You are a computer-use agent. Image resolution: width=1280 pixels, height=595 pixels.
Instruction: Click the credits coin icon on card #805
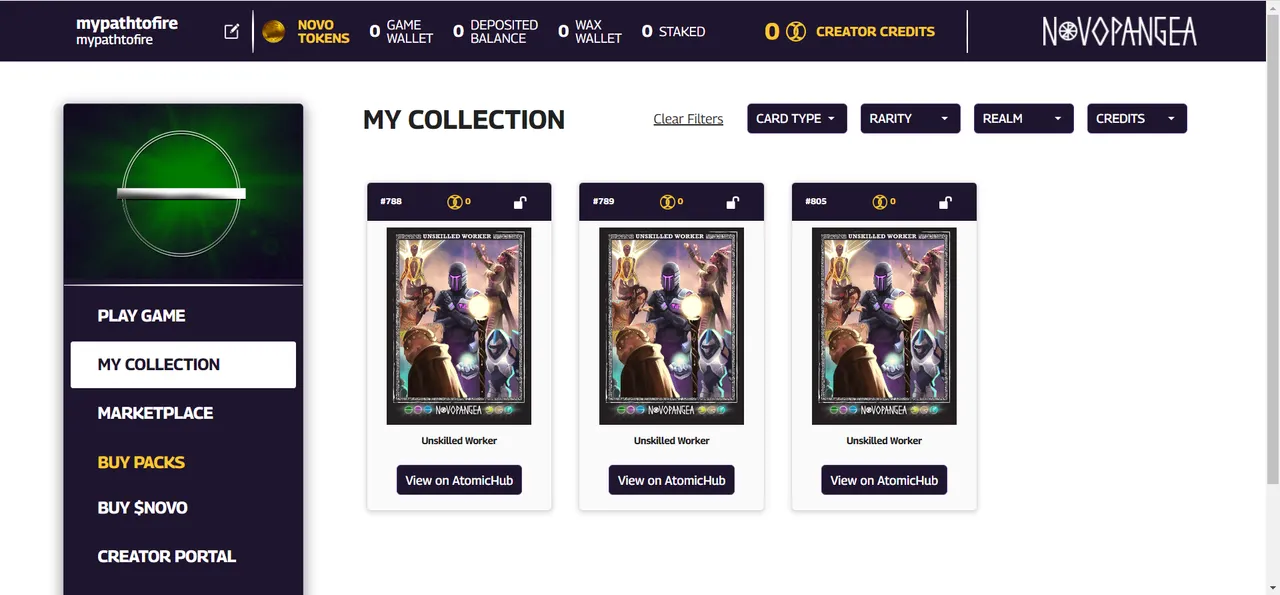(879, 202)
